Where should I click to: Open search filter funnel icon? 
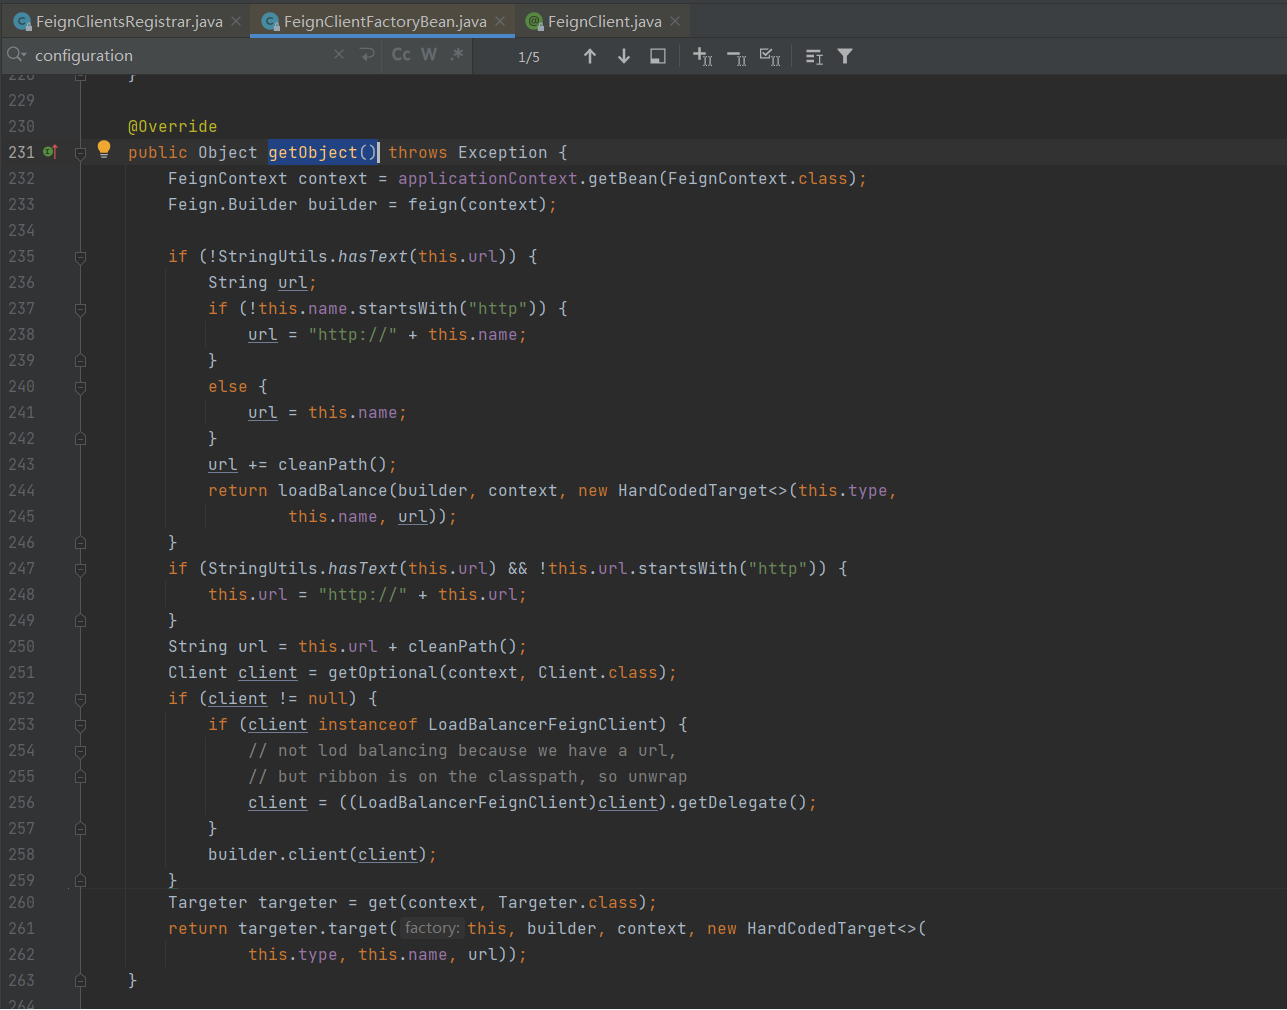click(845, 56)
